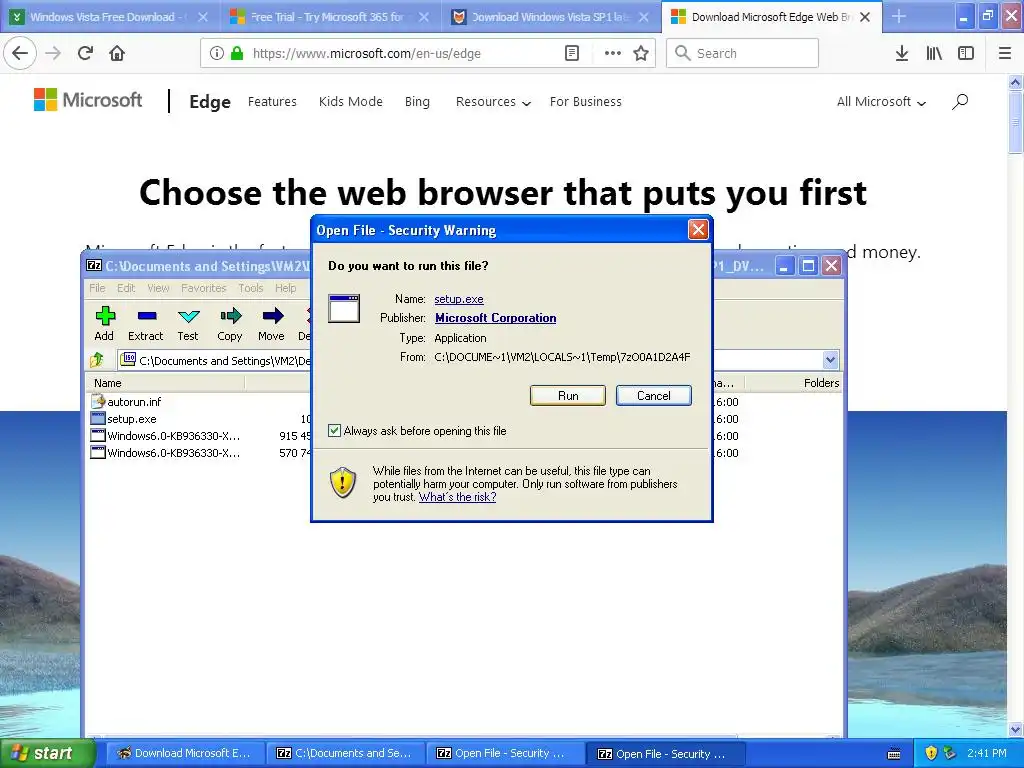This screenshot has height=768, width=1024.
Task: Select first Windows6.0-KB936330 file, 915 size
Action: coord(166,436)
